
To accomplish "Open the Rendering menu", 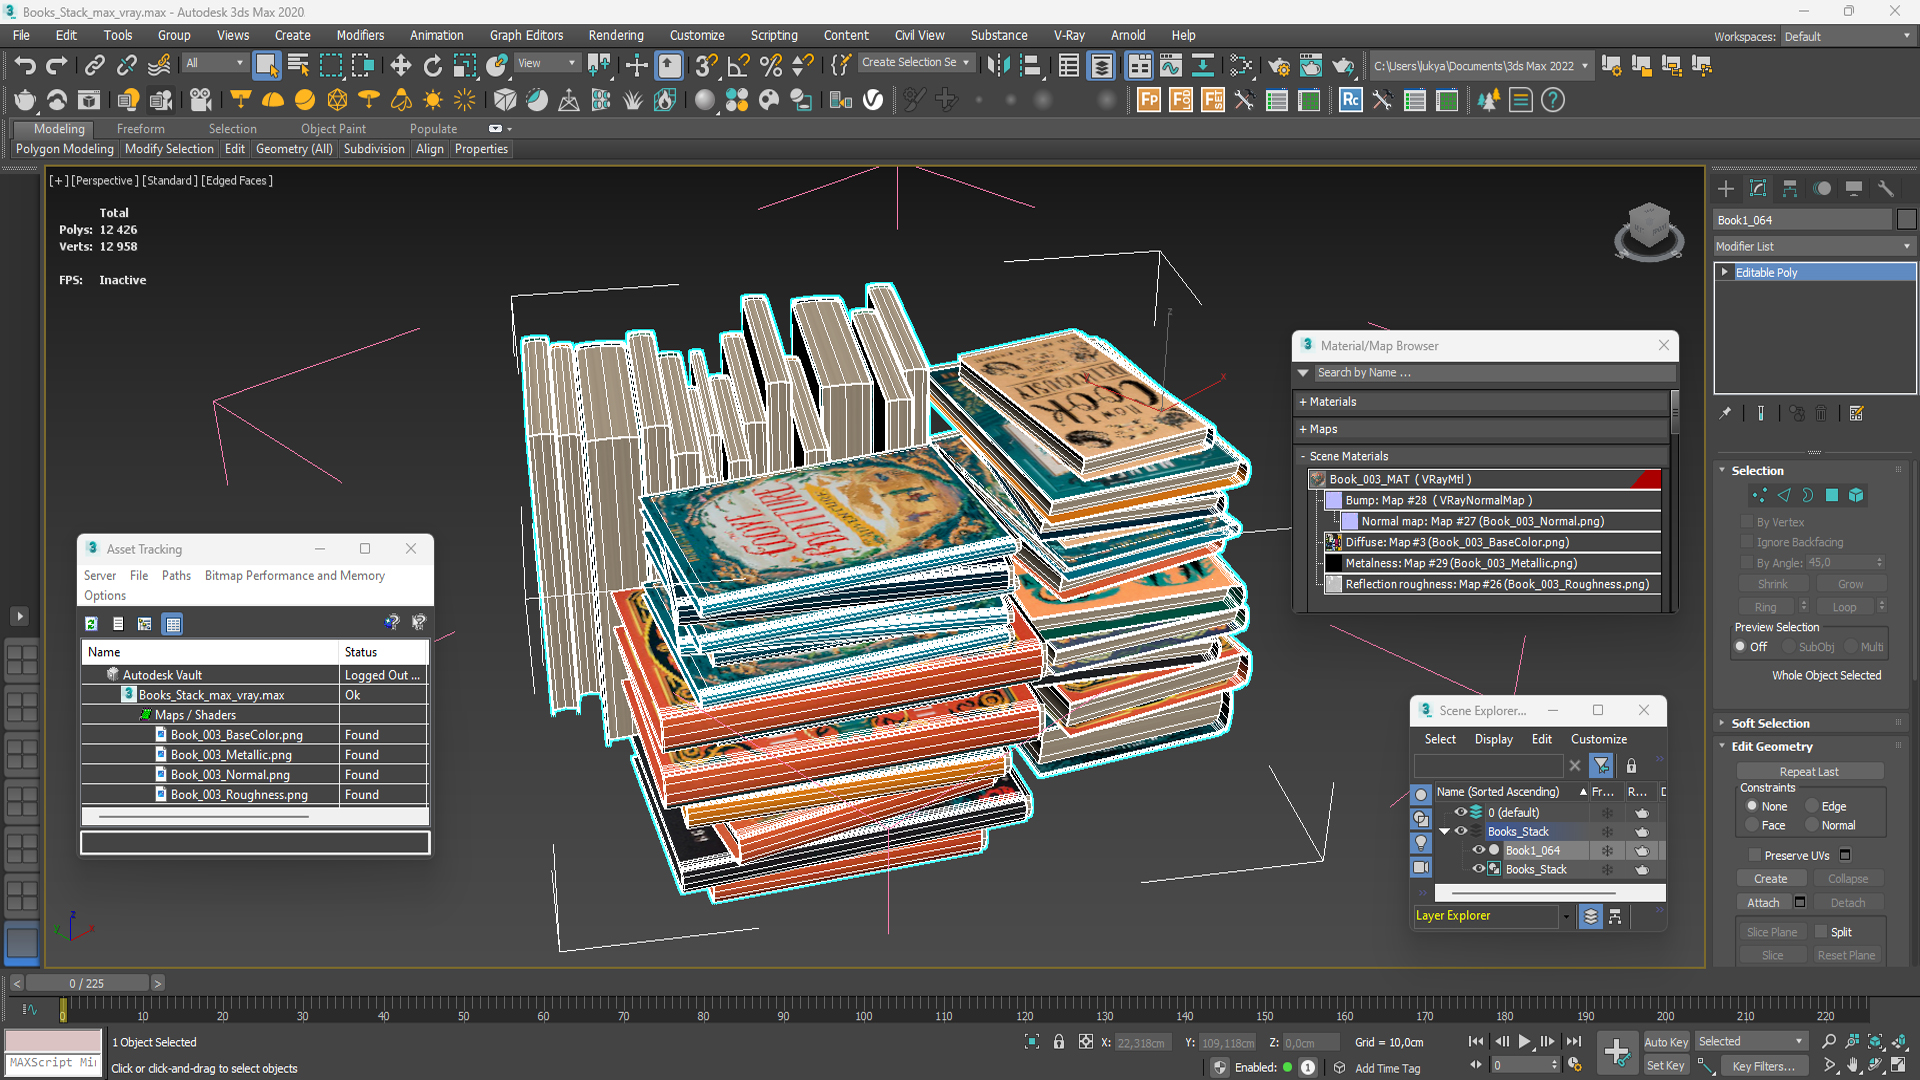I will click(616, 35).
